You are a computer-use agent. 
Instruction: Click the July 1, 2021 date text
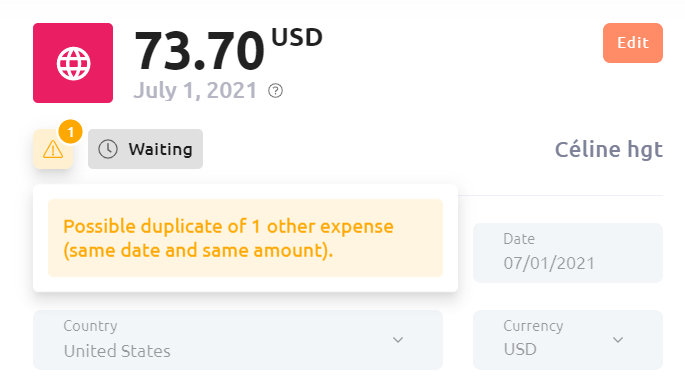tap(195, 90)
